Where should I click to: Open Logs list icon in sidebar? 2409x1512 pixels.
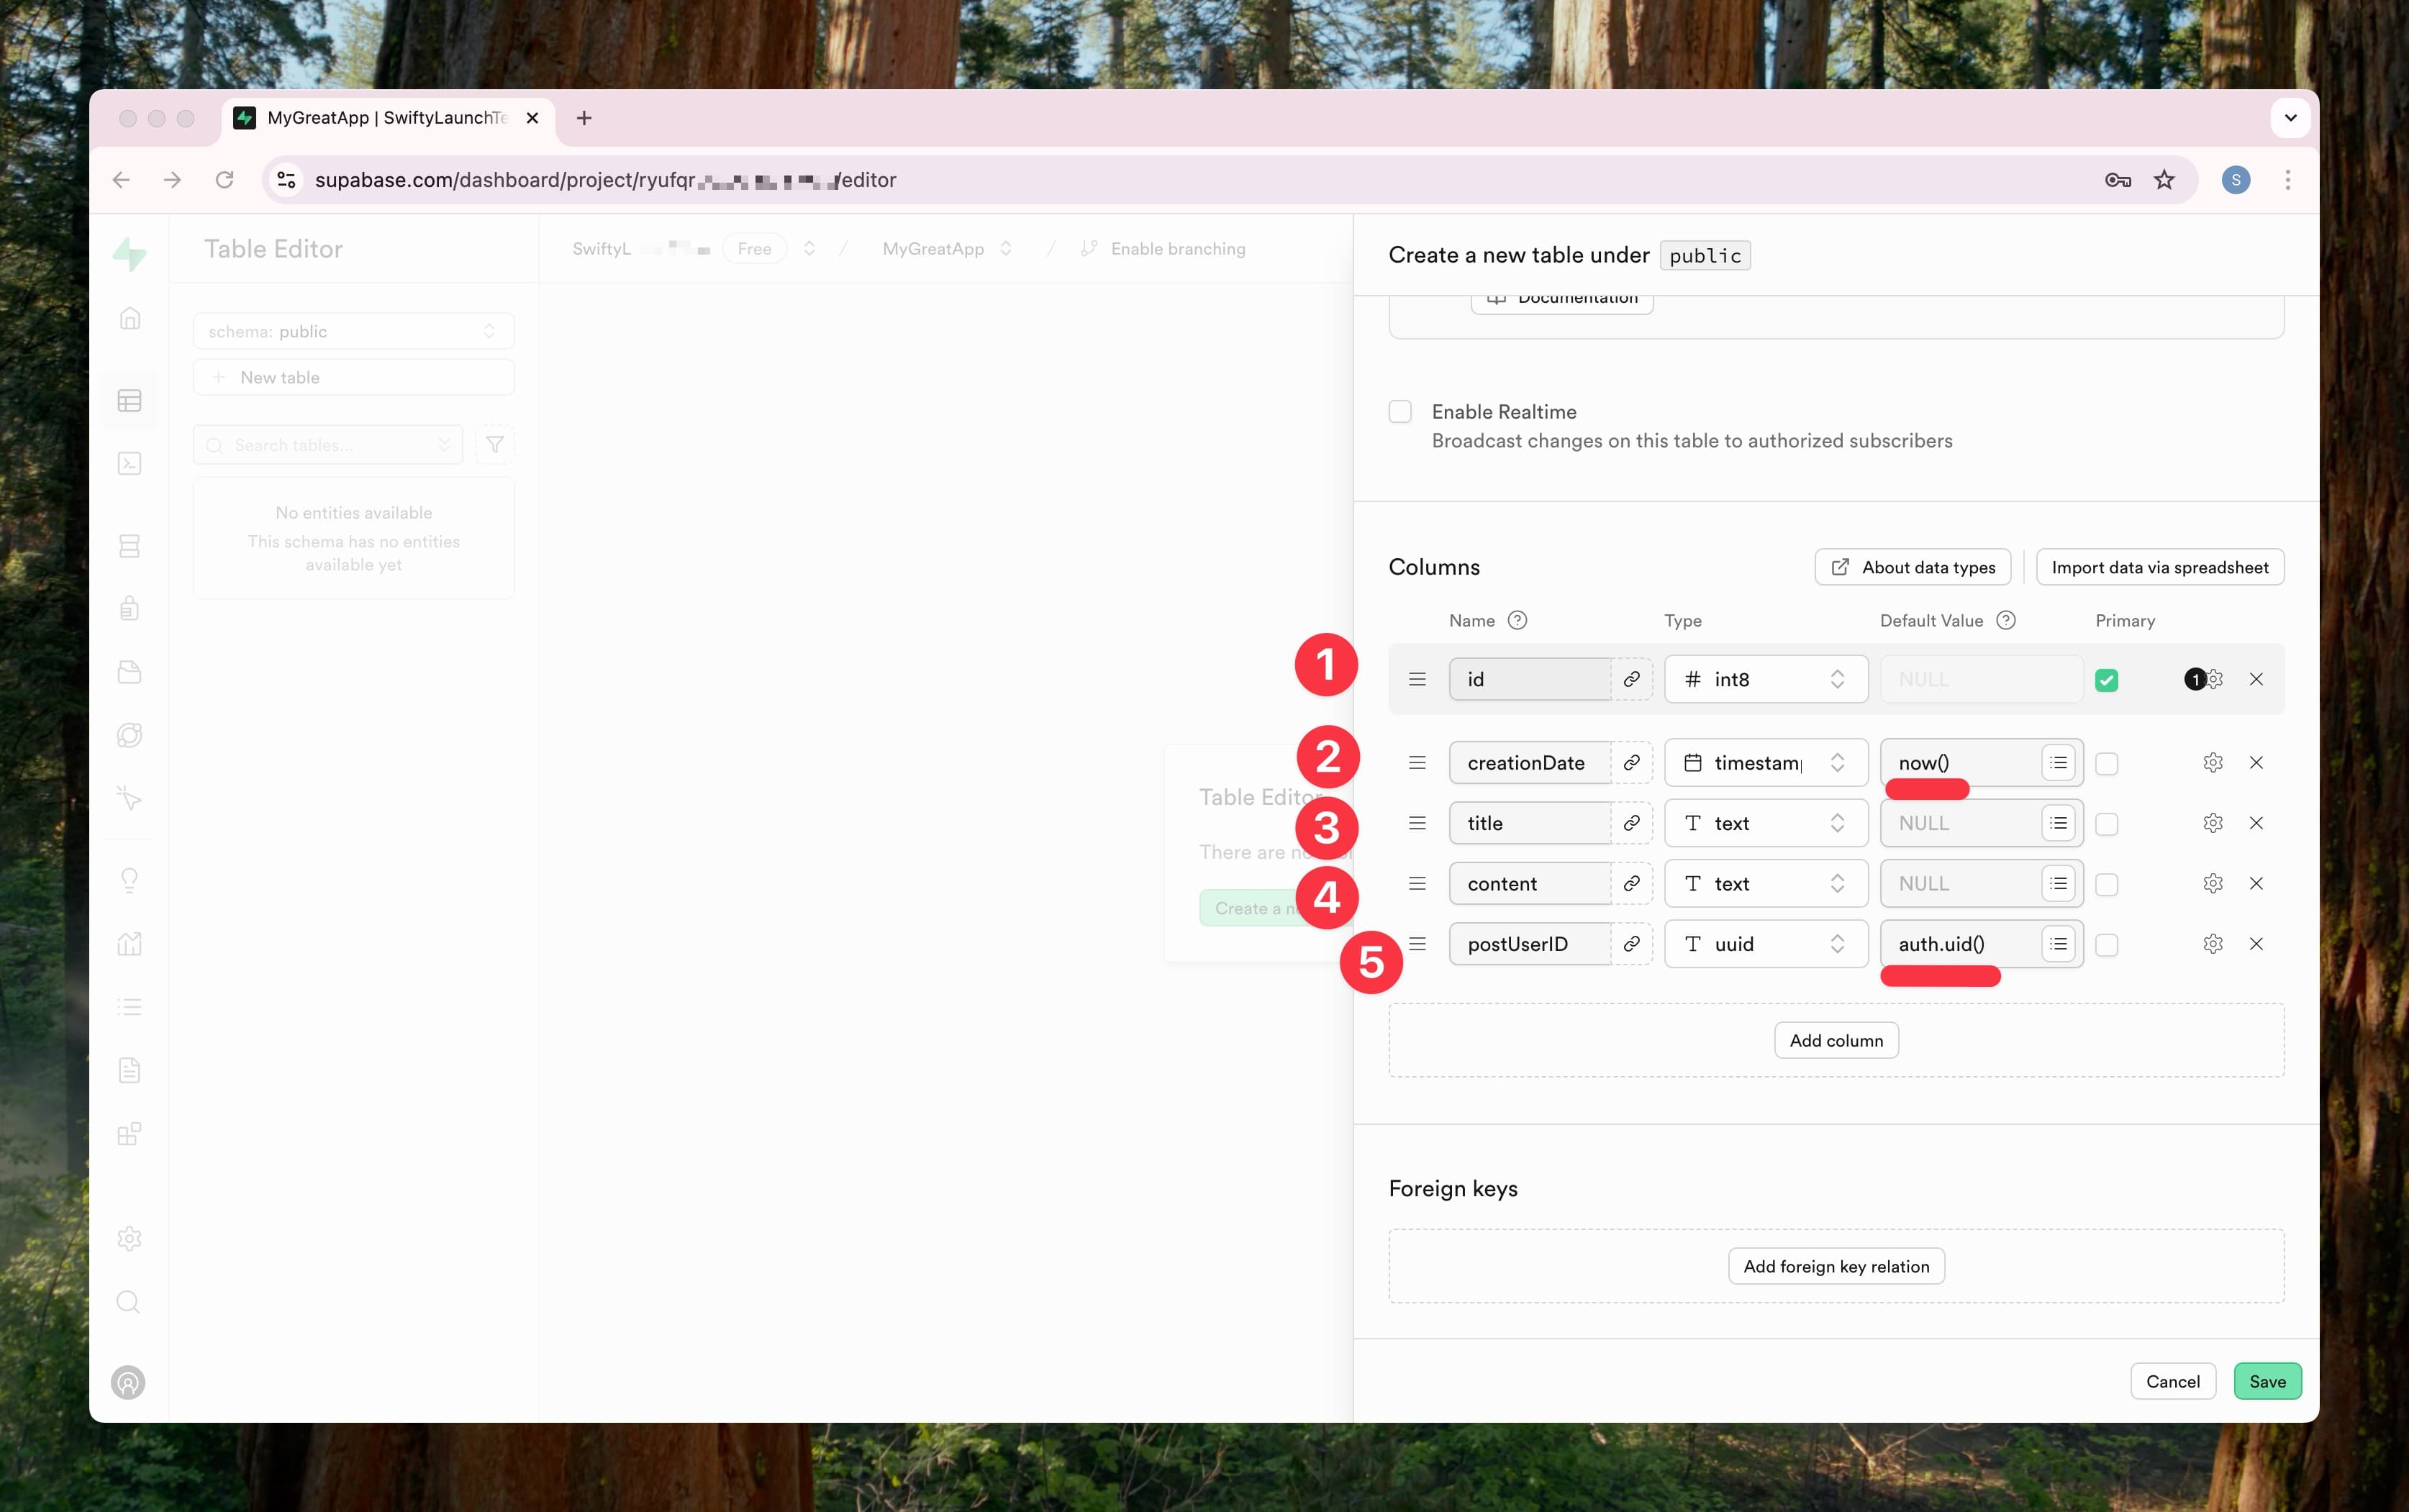[x=129, y=1007]
